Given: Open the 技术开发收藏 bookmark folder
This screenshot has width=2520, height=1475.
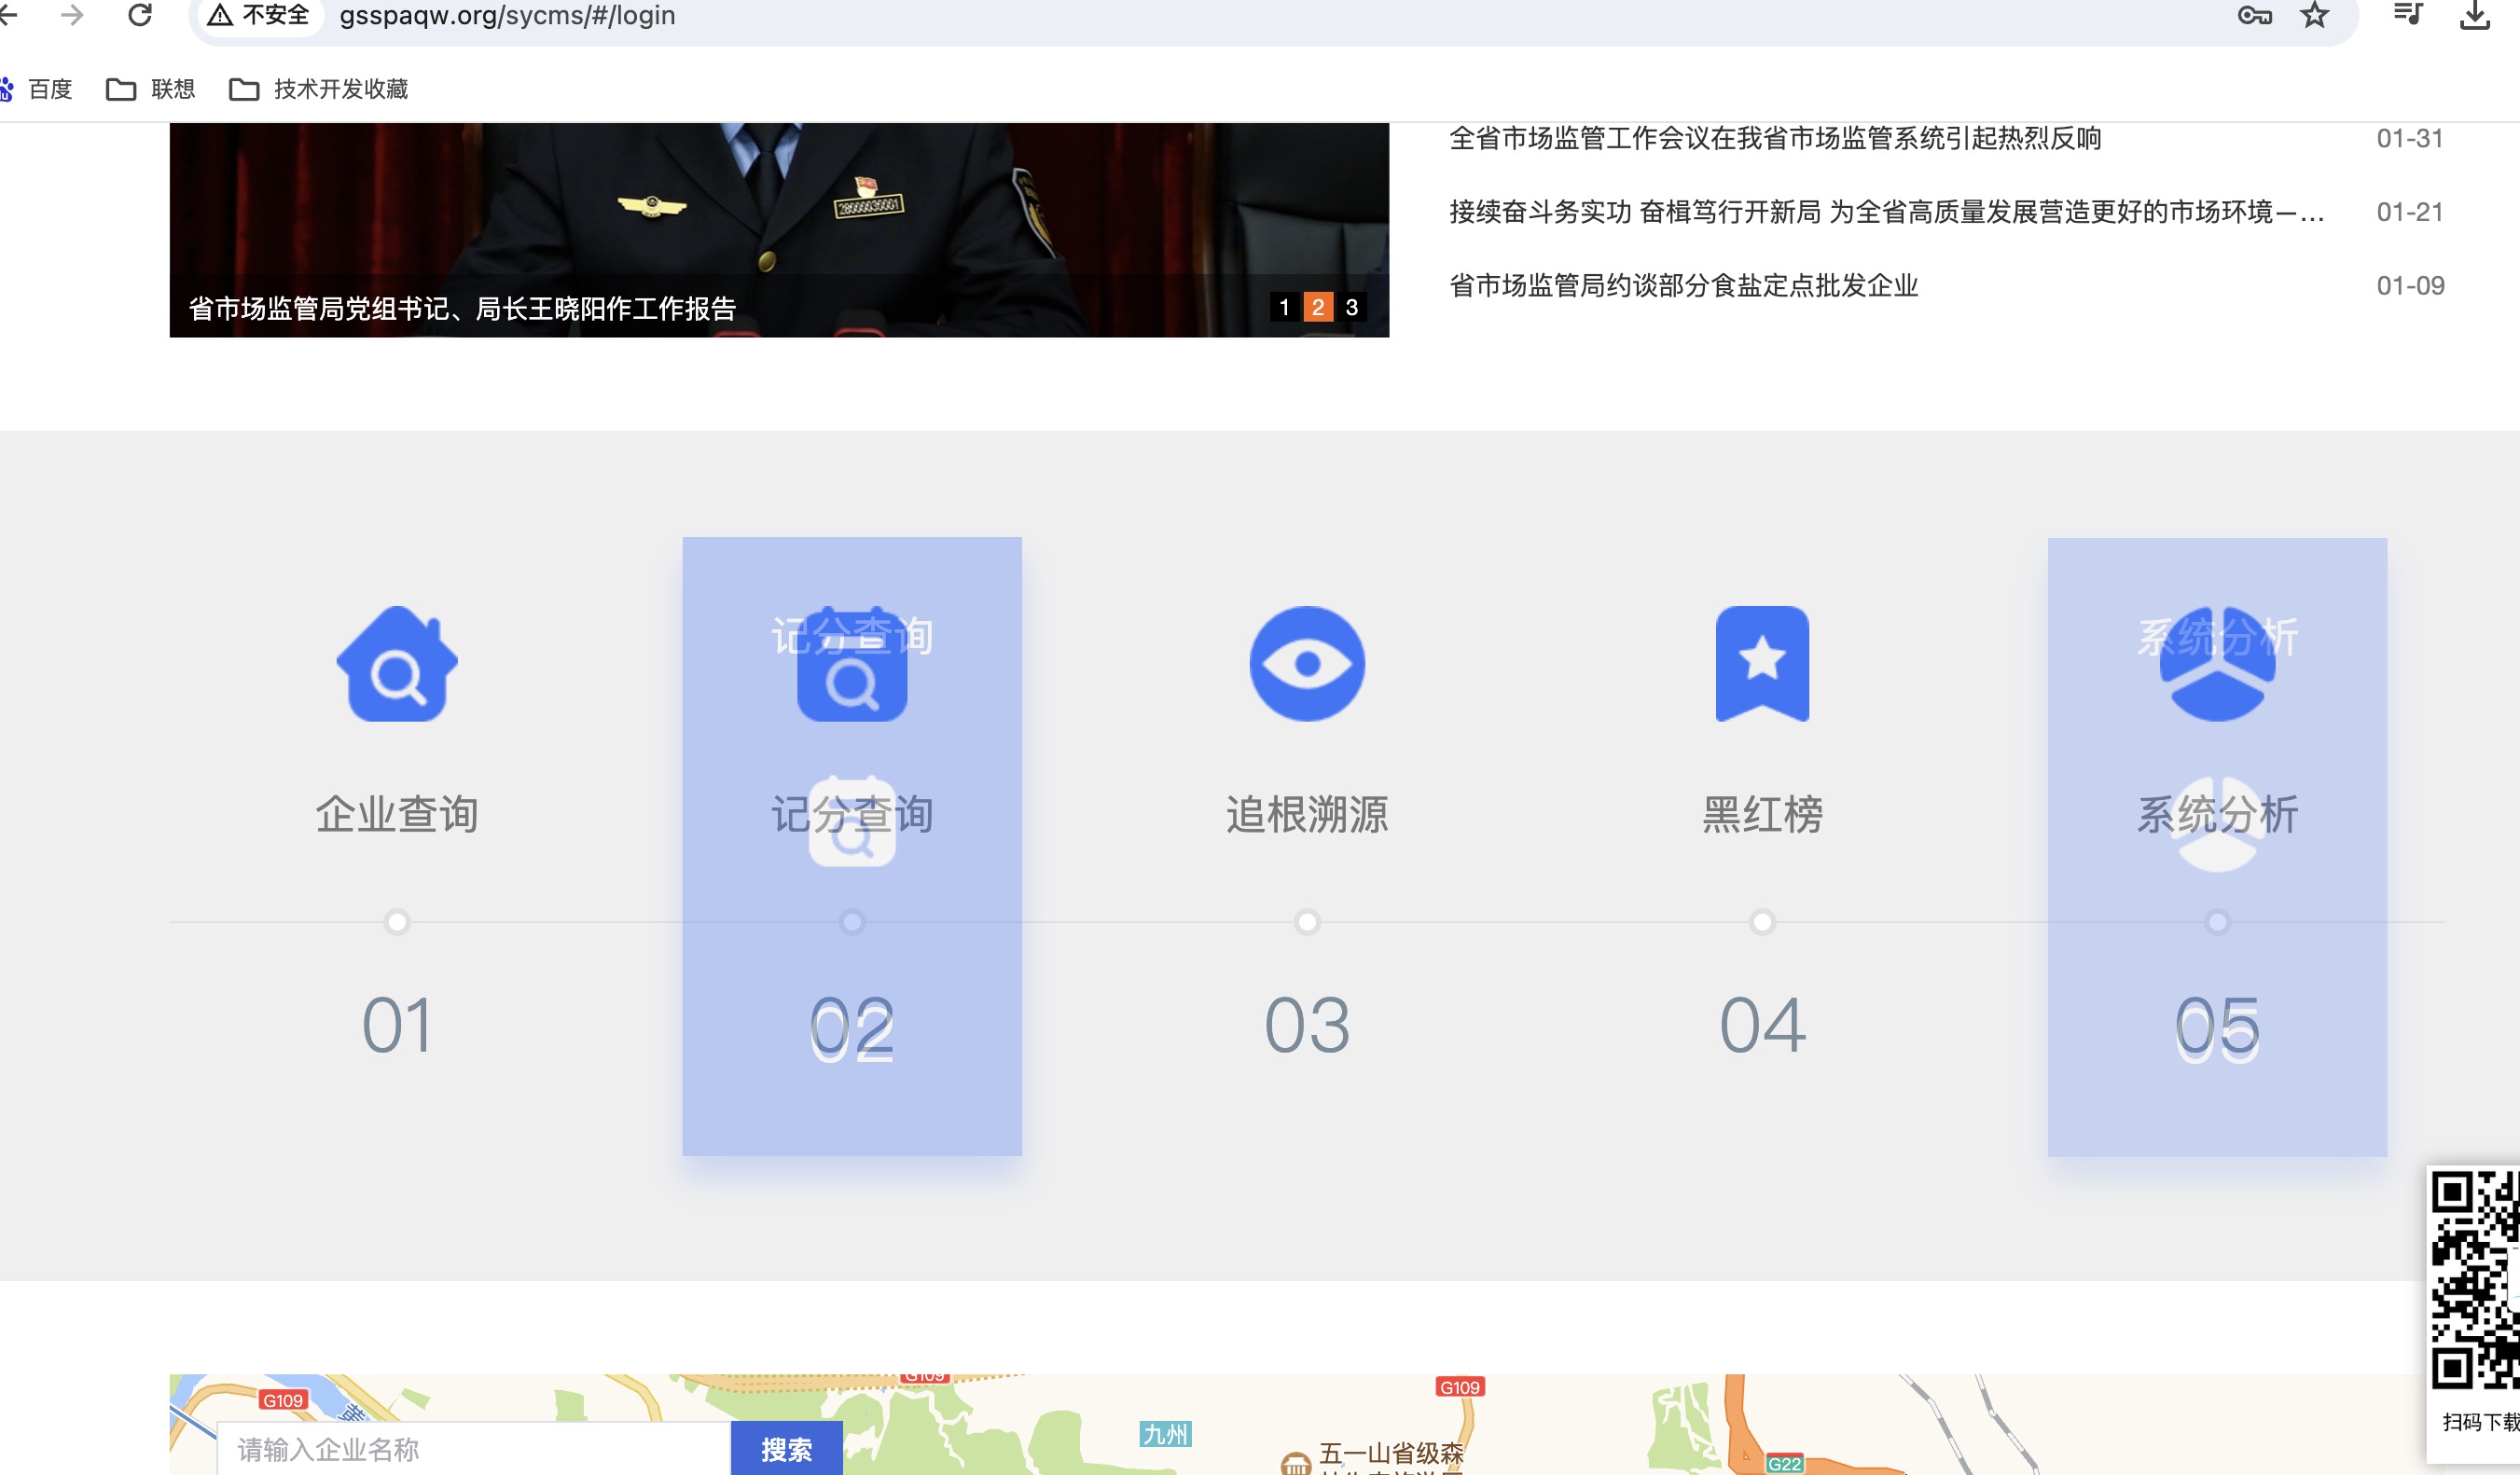Looking at the screenshot, I should click(x=319, y=89).
